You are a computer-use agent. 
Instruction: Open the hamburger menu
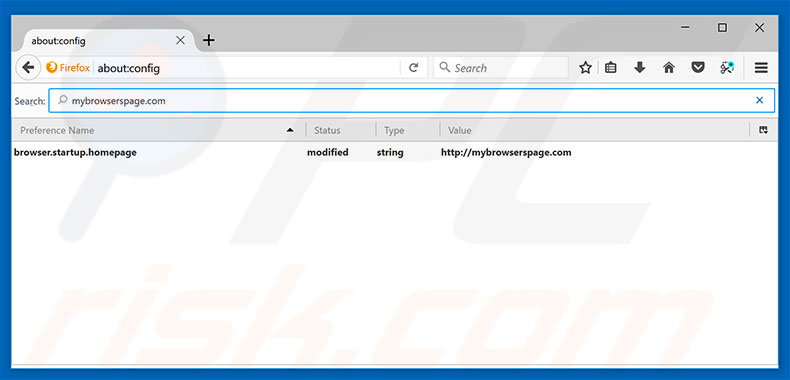pyautogui.click(x=761, y=68)
